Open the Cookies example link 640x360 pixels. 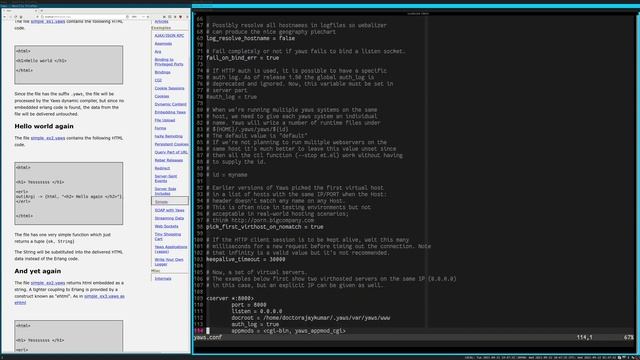coord(162,96)
